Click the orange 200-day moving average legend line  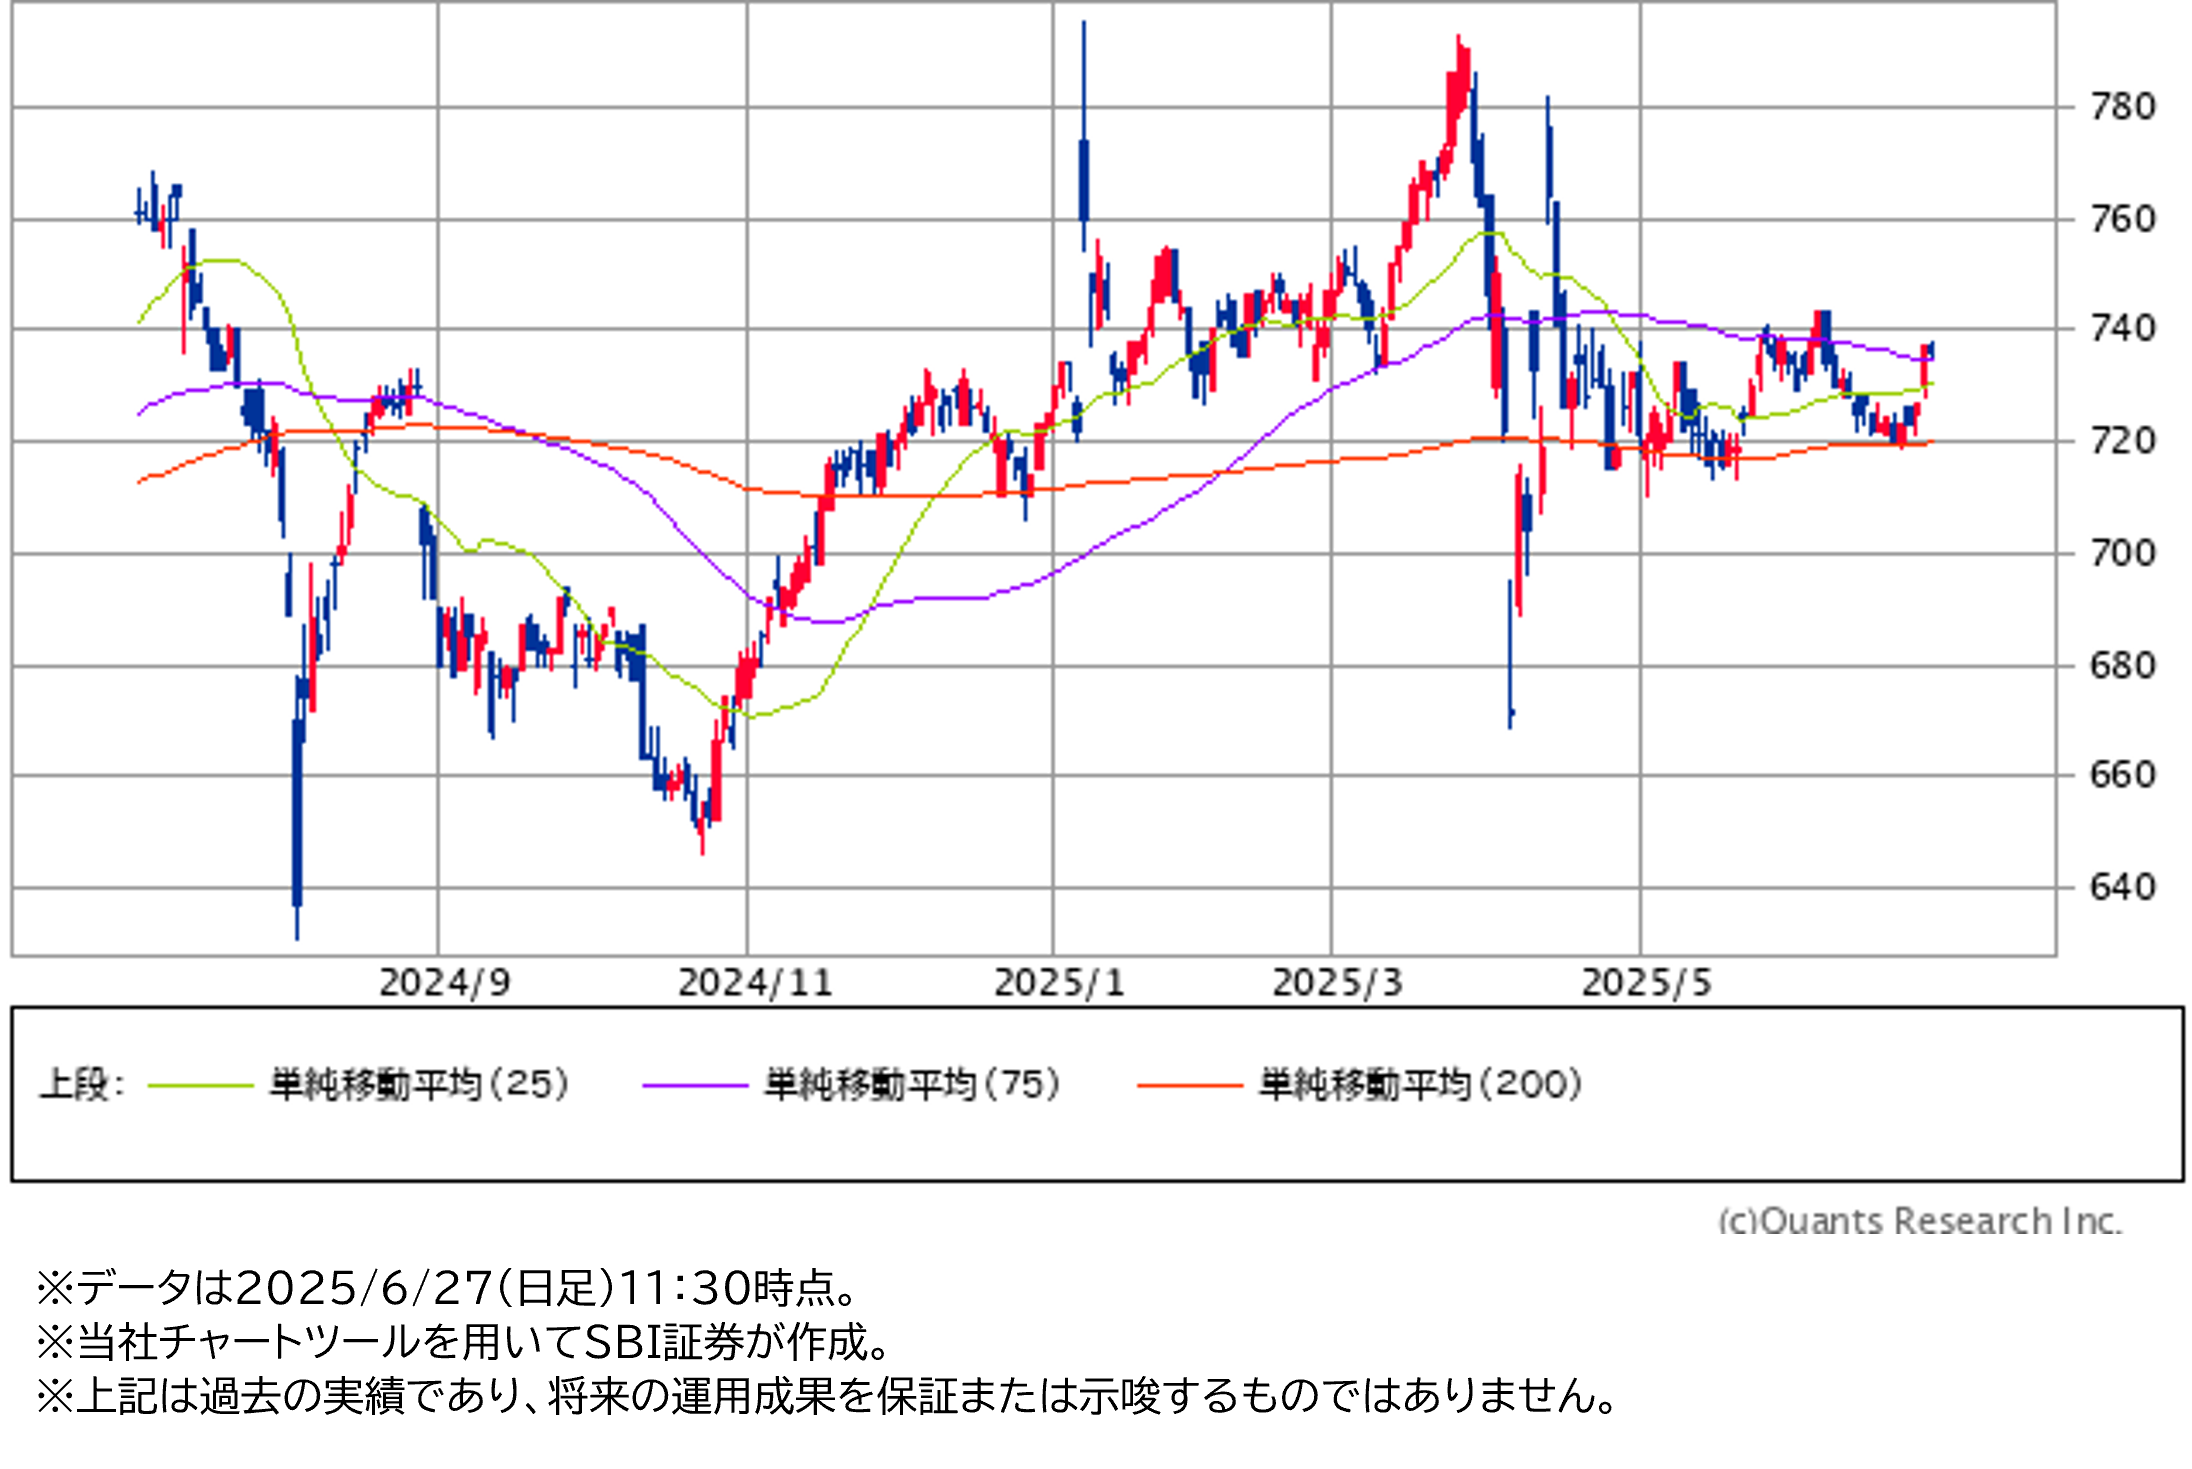(x=1190, y=1085)
